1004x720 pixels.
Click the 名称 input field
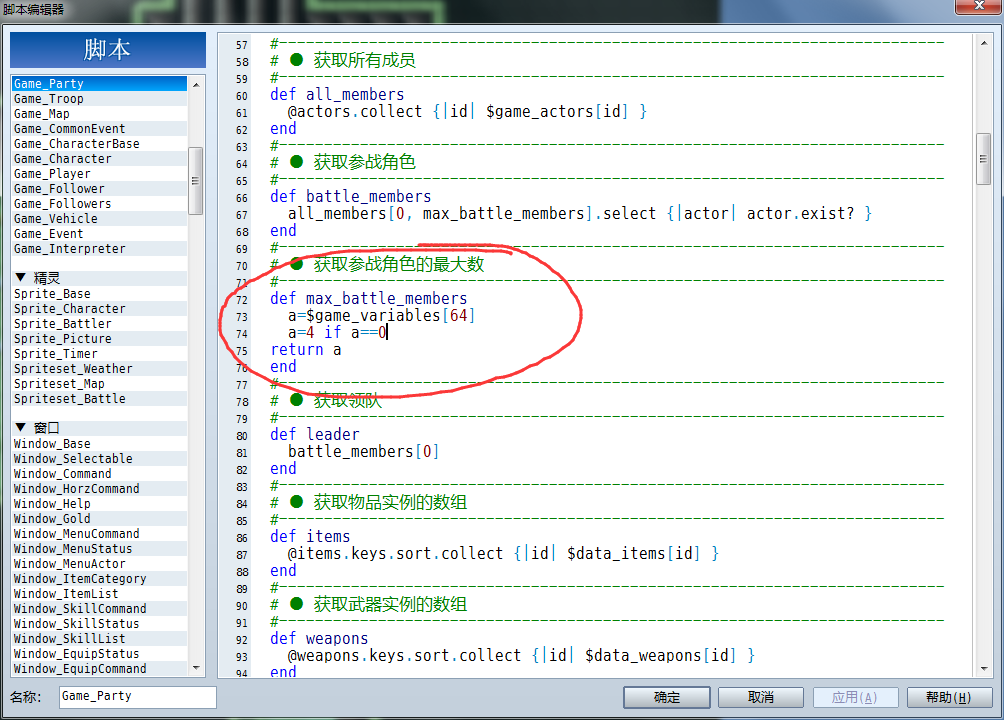[138, 697]
